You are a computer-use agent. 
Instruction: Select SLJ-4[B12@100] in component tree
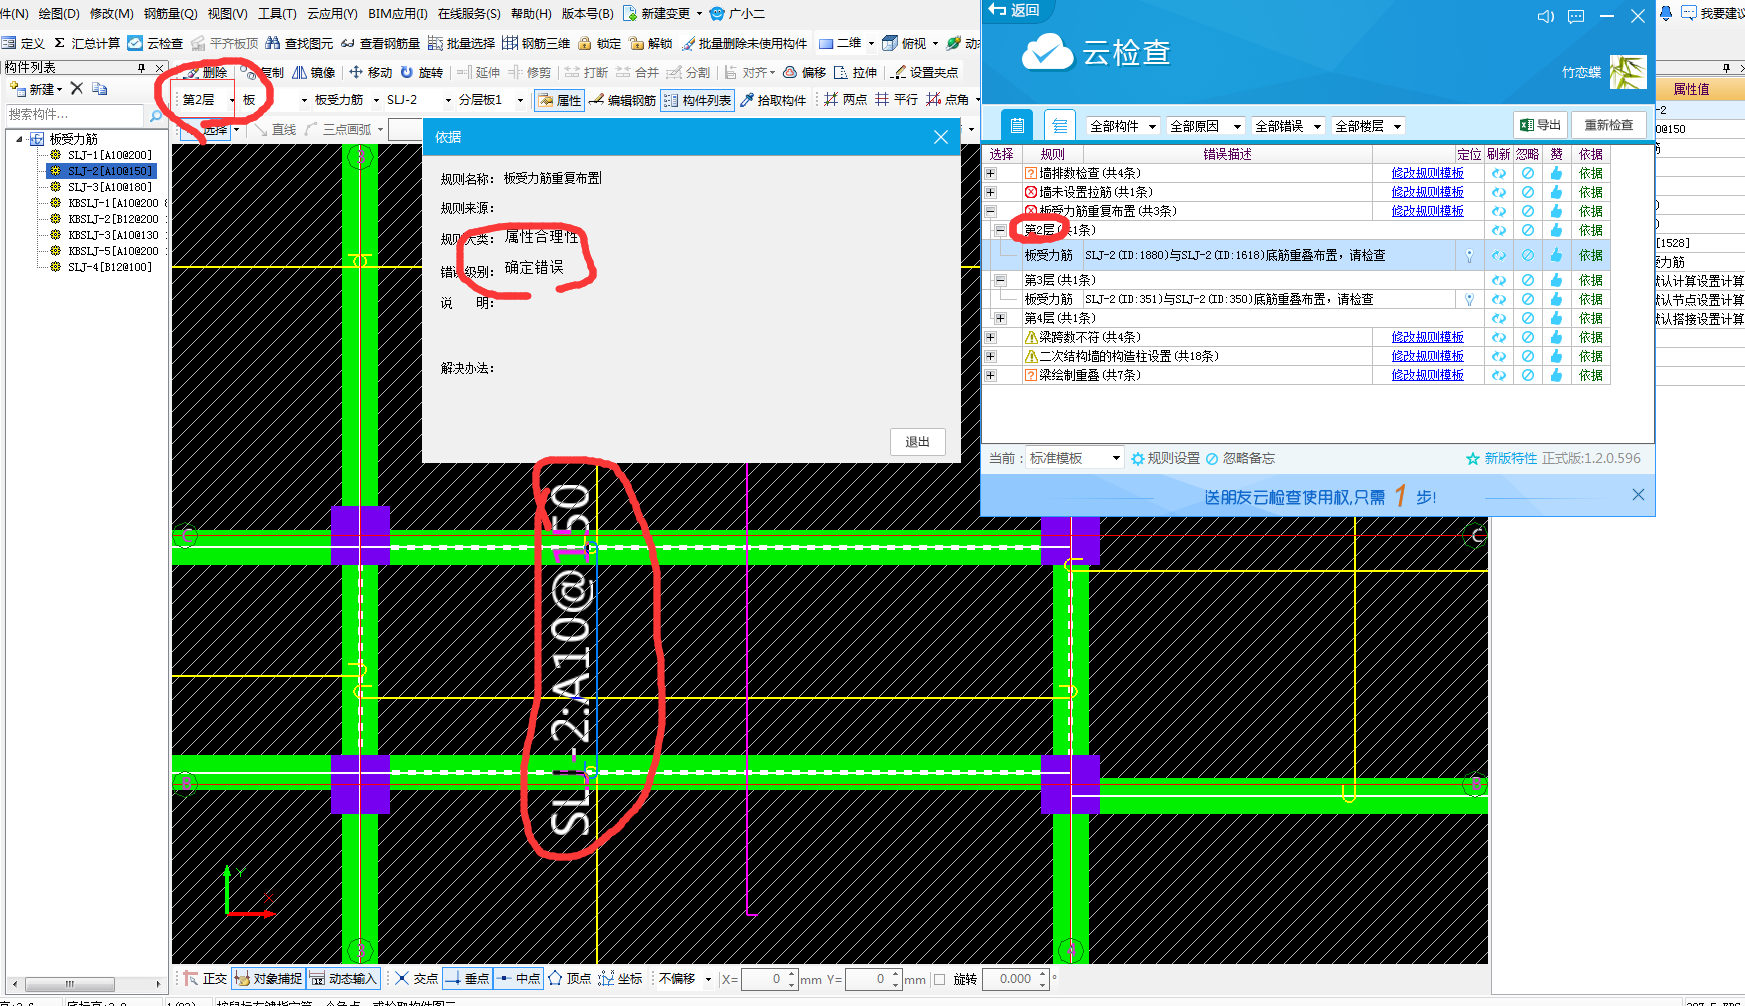(109, 267)
